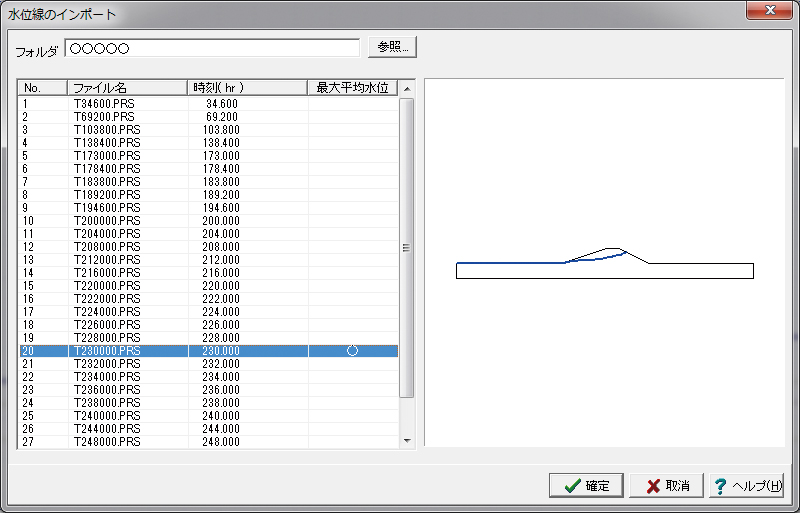
Task: Click the 時刻( hr ) column header
Action: coord(247,88)
